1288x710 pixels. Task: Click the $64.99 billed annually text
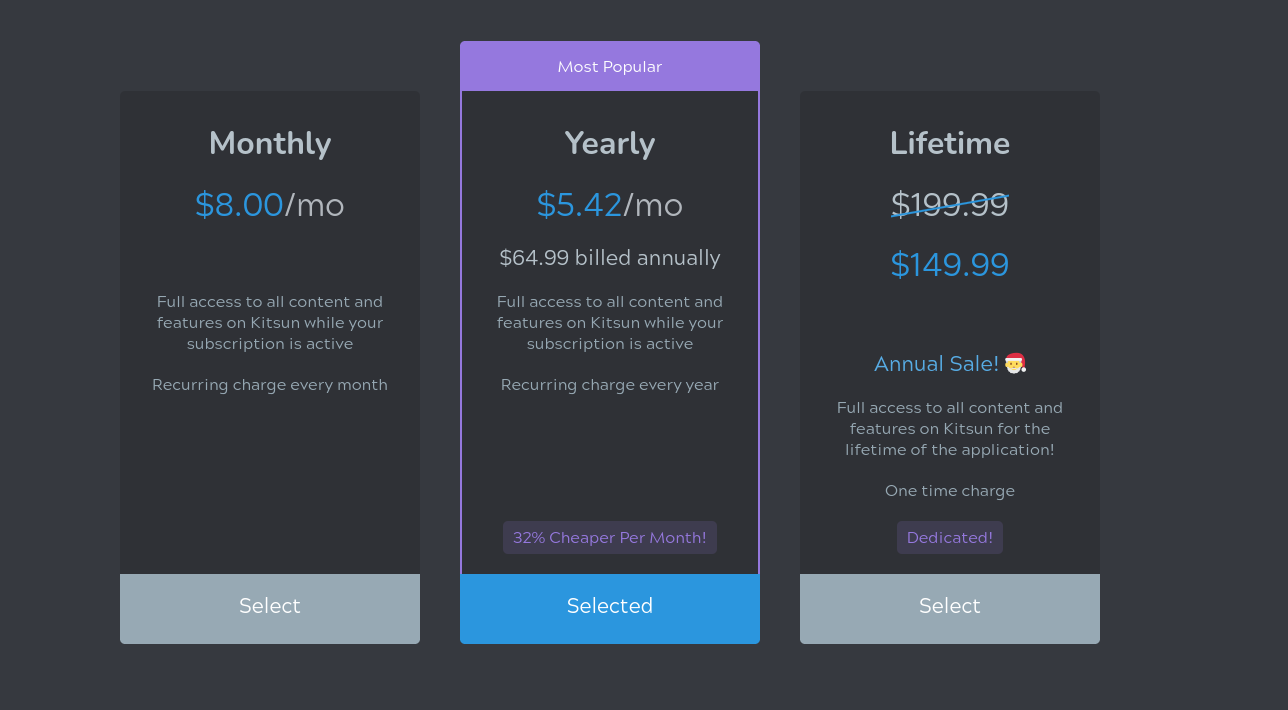point(610,258)
